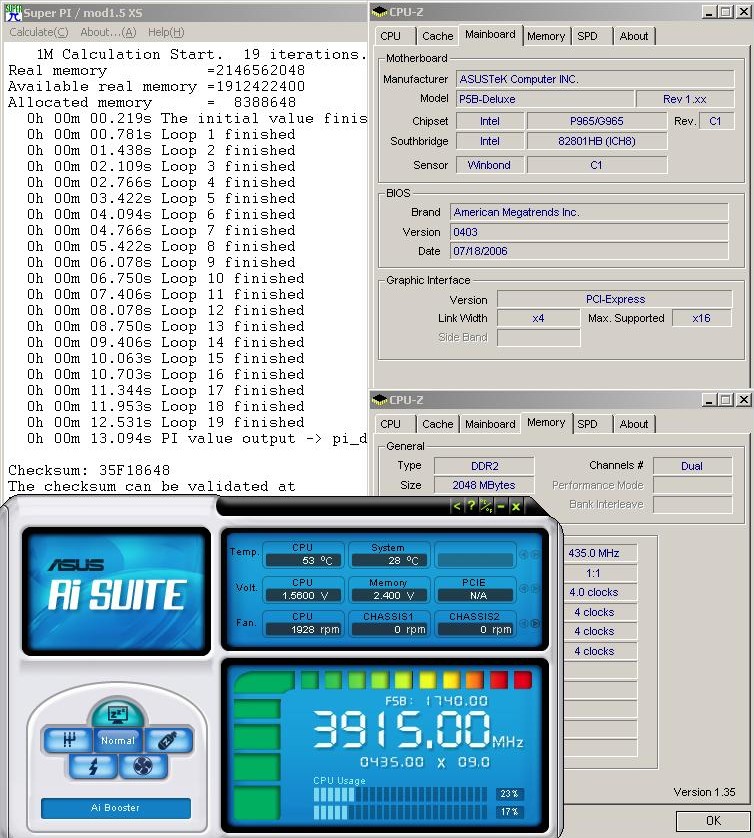This screenshot has width=754, height=838.
Task: Open Q-Fan with the fan icon
Action: pyautogui.click(x=143, y=766)
